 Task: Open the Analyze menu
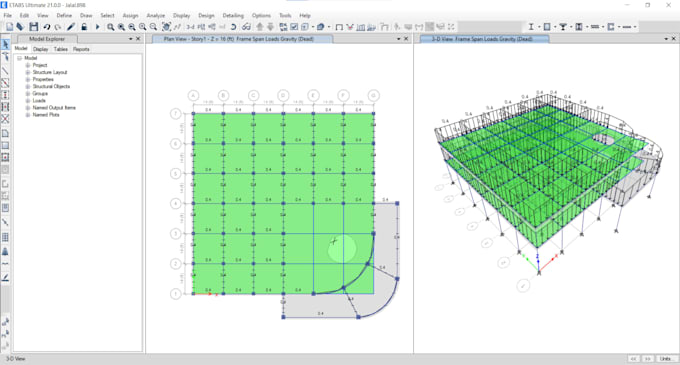(155, 15)
